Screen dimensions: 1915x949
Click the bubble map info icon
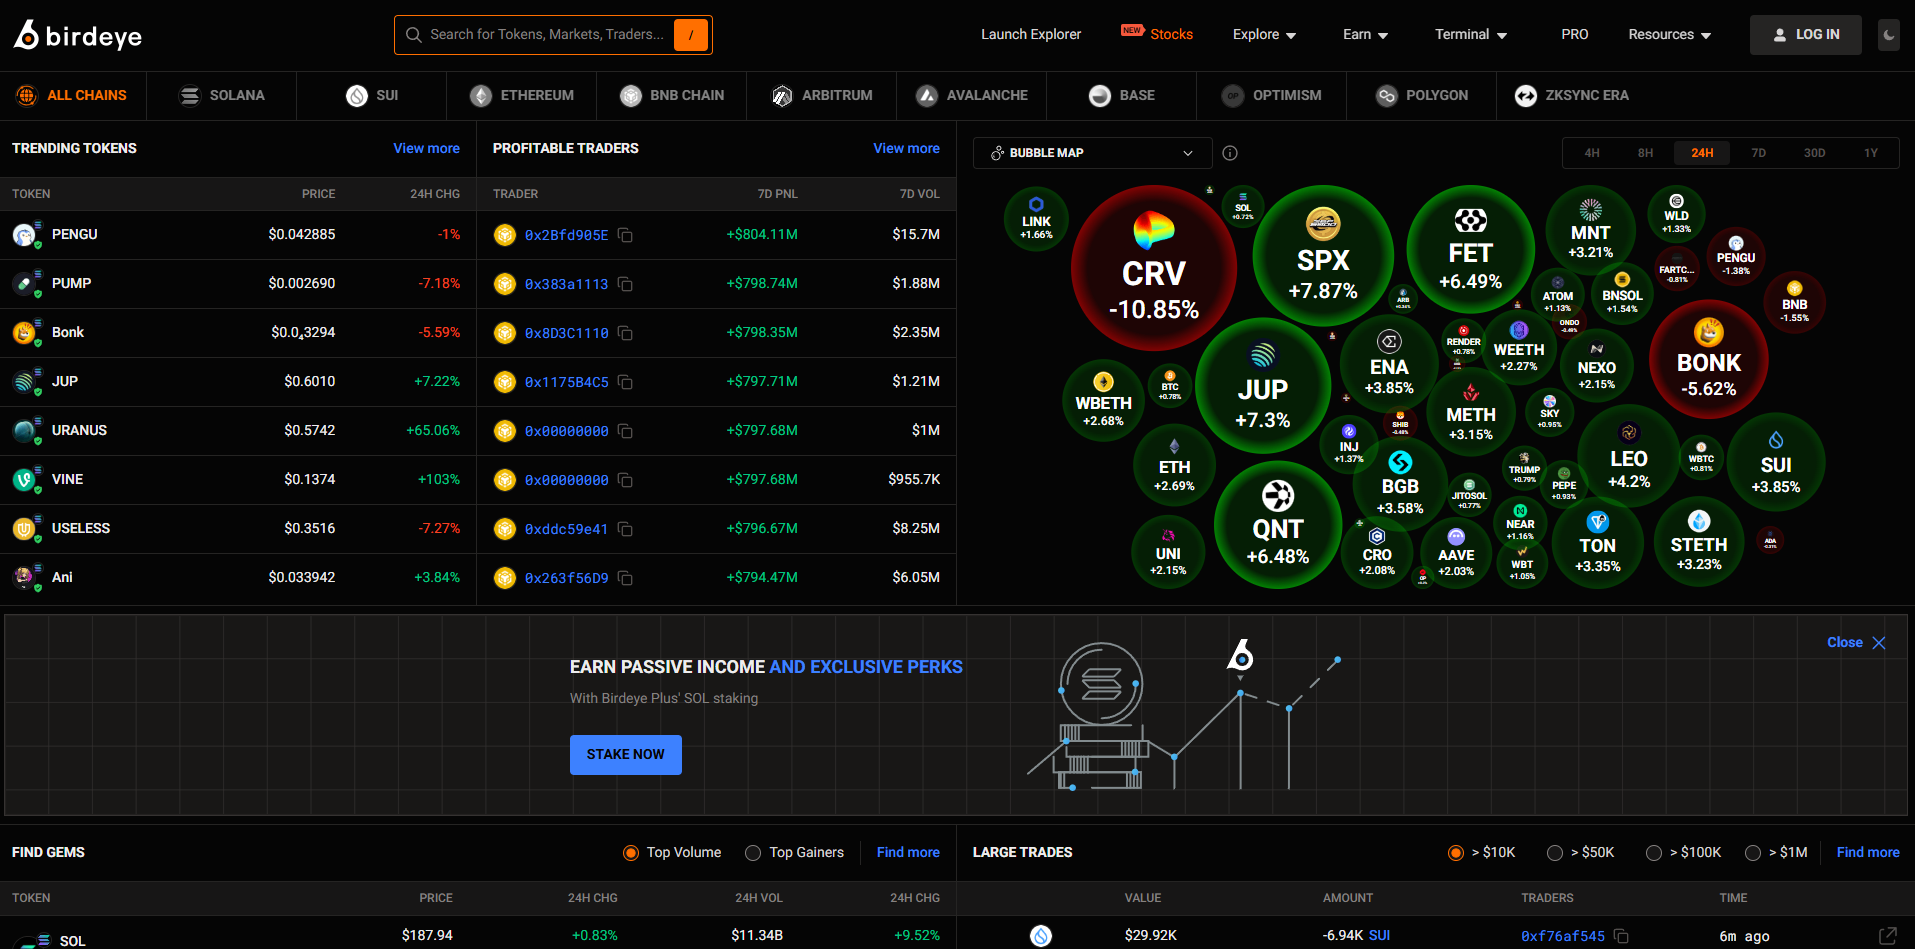pos(1230,153)
